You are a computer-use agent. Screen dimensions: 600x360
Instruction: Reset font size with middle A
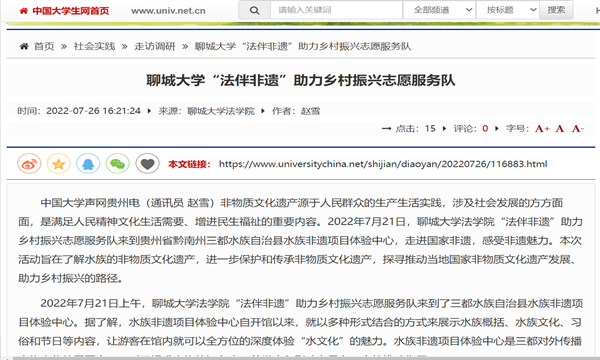(560, 129)
